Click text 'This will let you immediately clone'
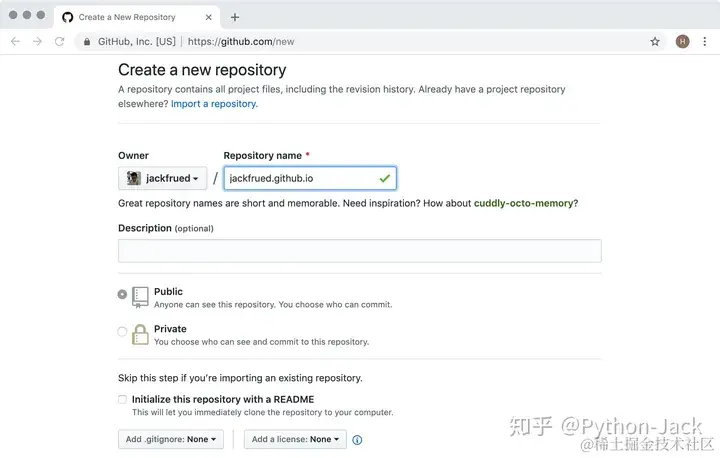The width and height of the screenshot is (720, 458). [263, 413]
